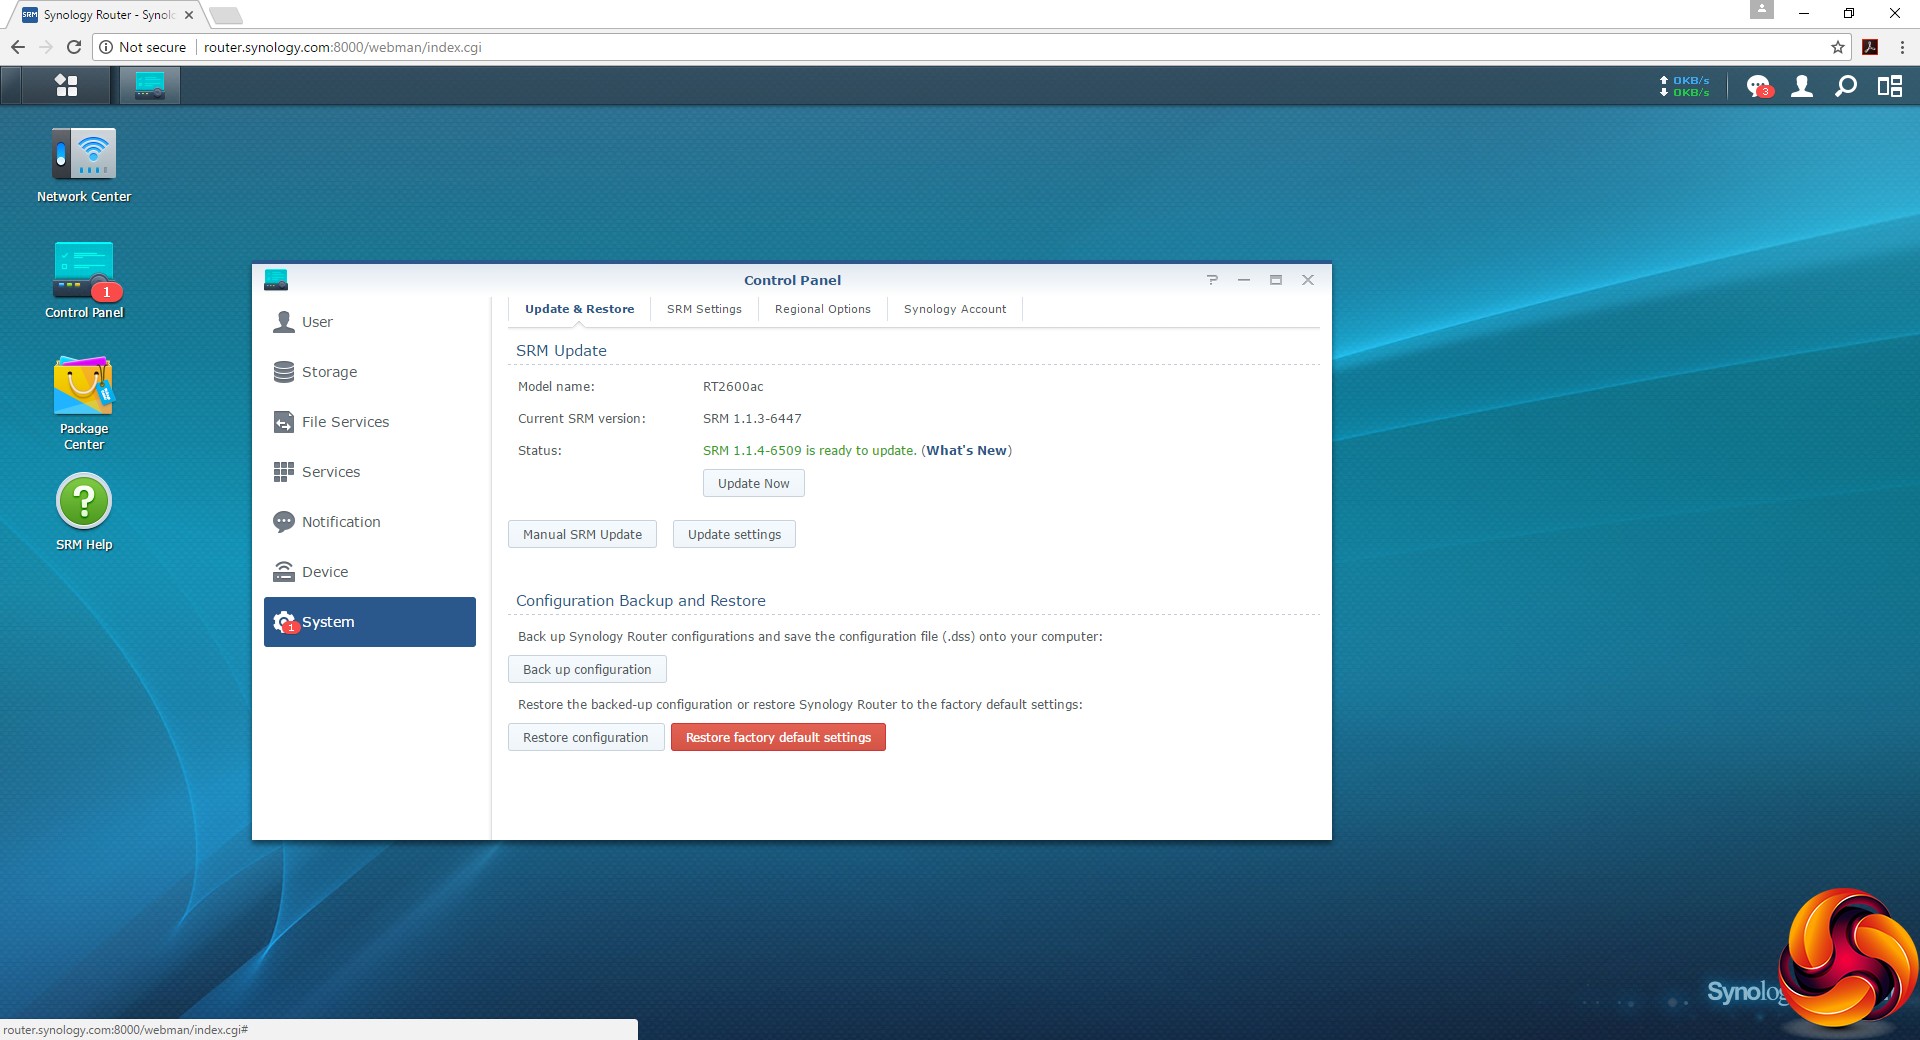Bookmark this page with star icon

click(1838, 47)
